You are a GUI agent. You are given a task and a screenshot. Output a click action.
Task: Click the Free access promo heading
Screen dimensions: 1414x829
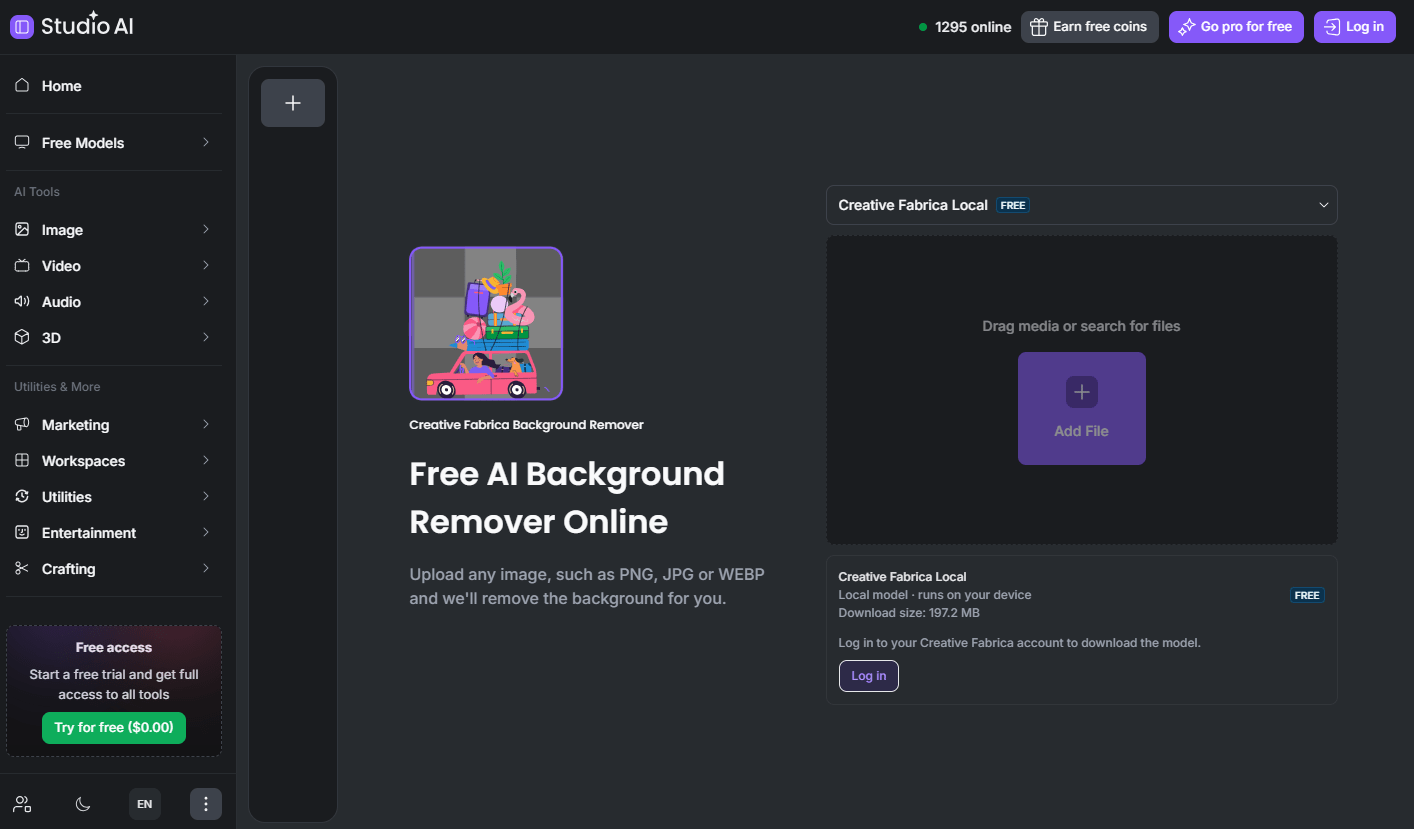[114, 647]
